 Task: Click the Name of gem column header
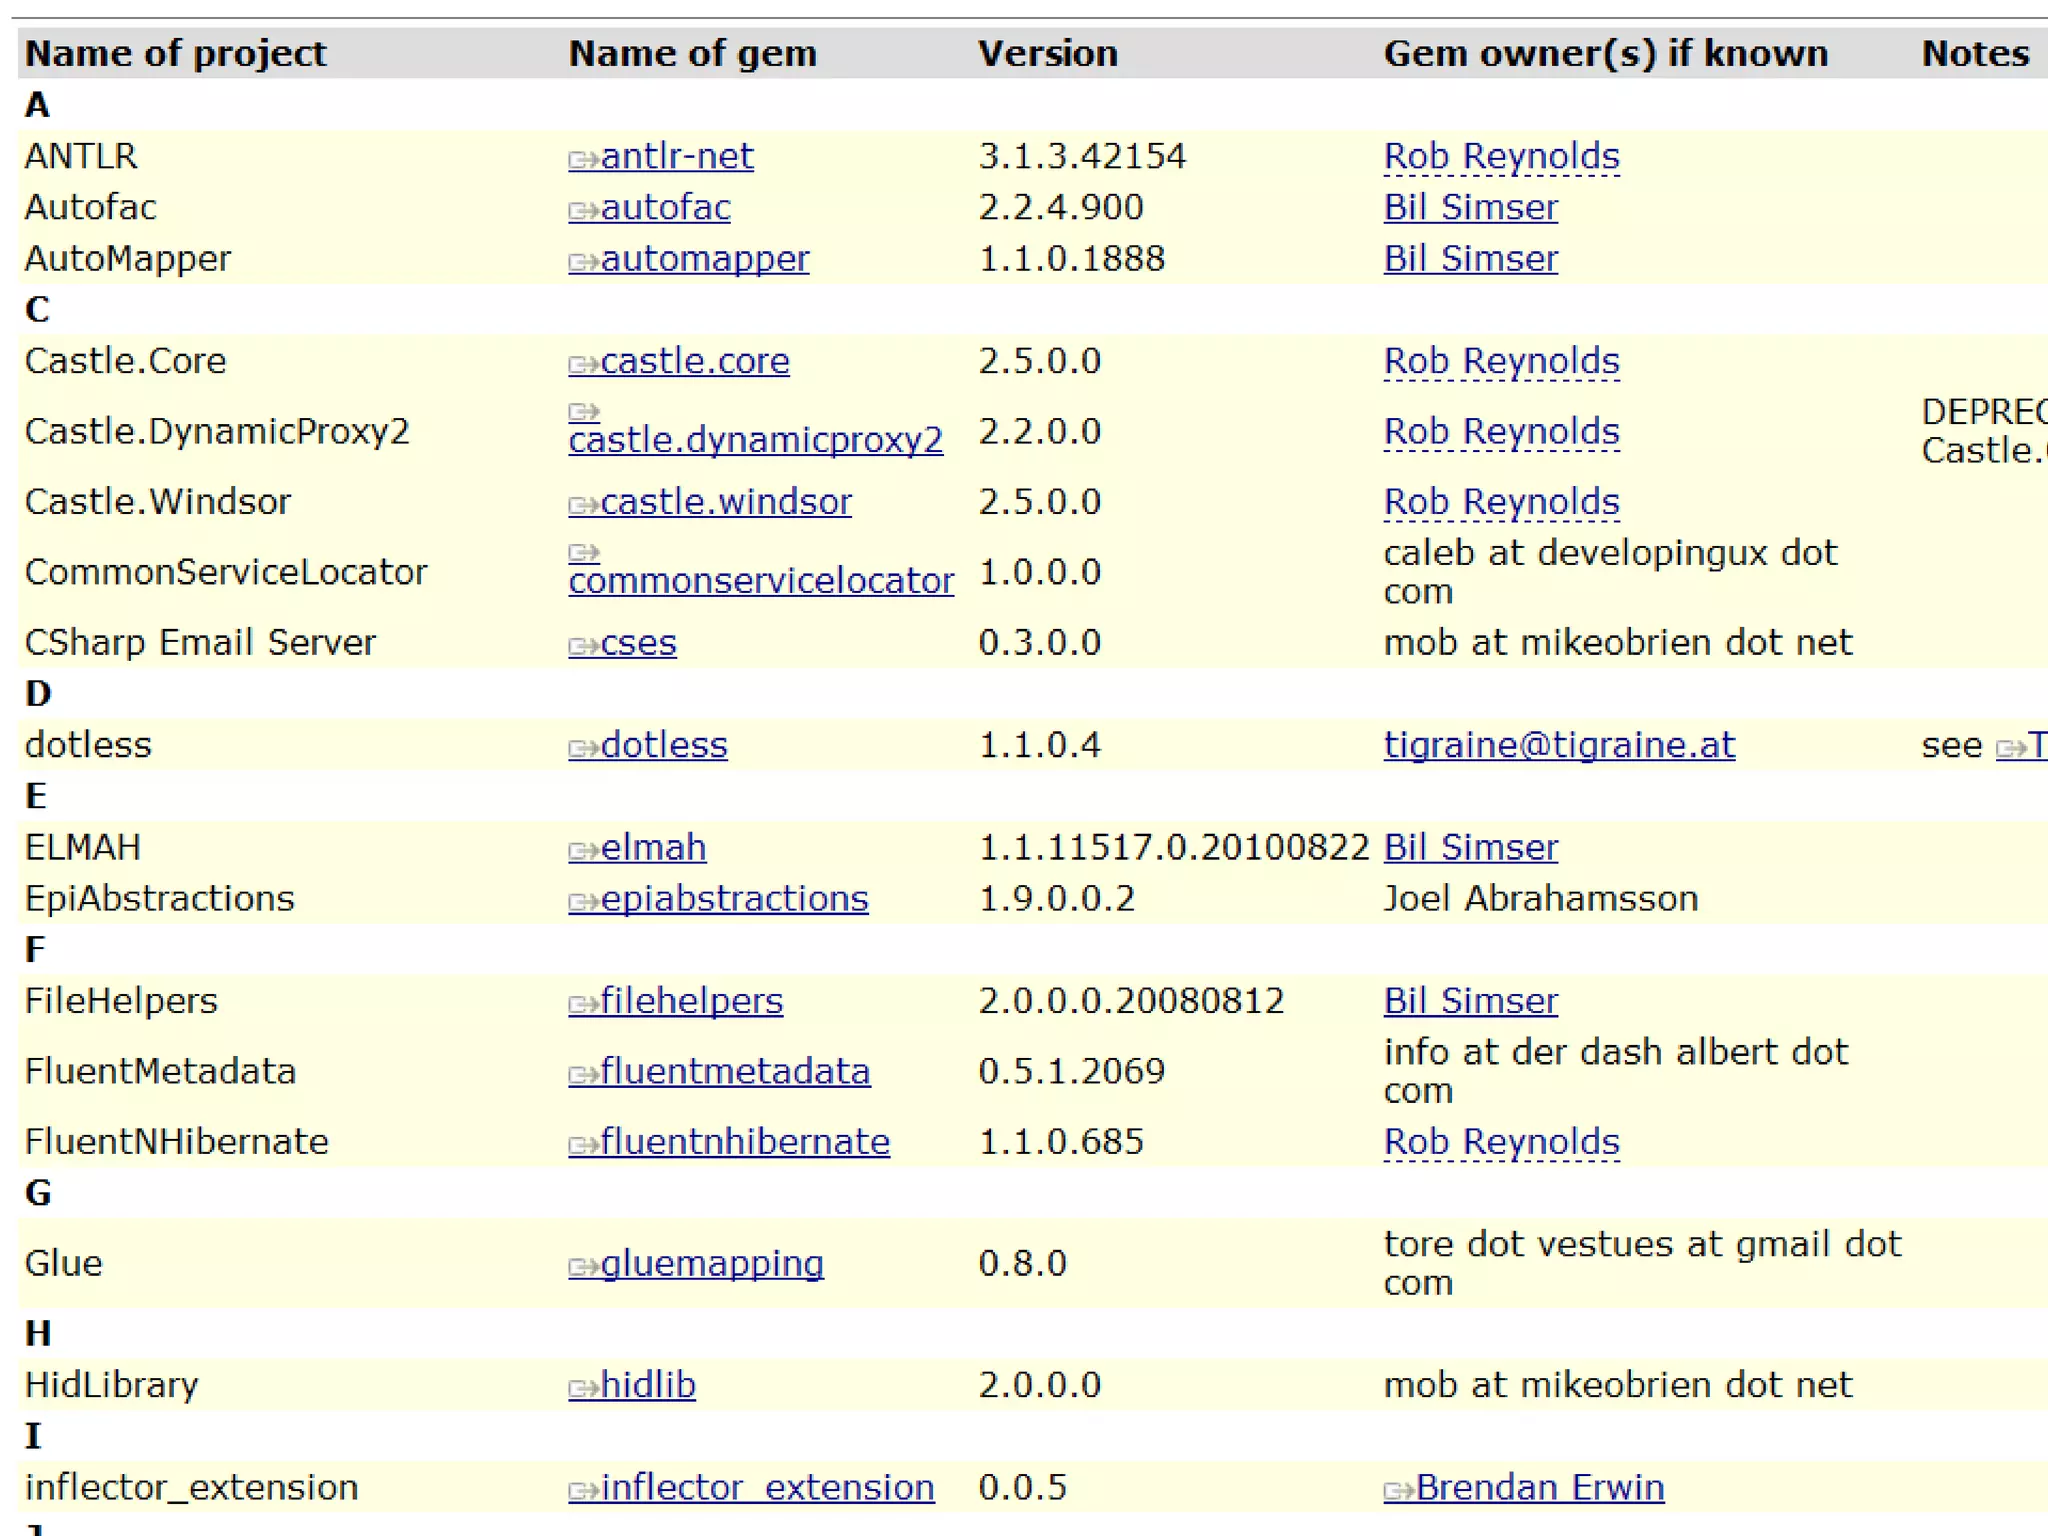(x=692, y=53)
